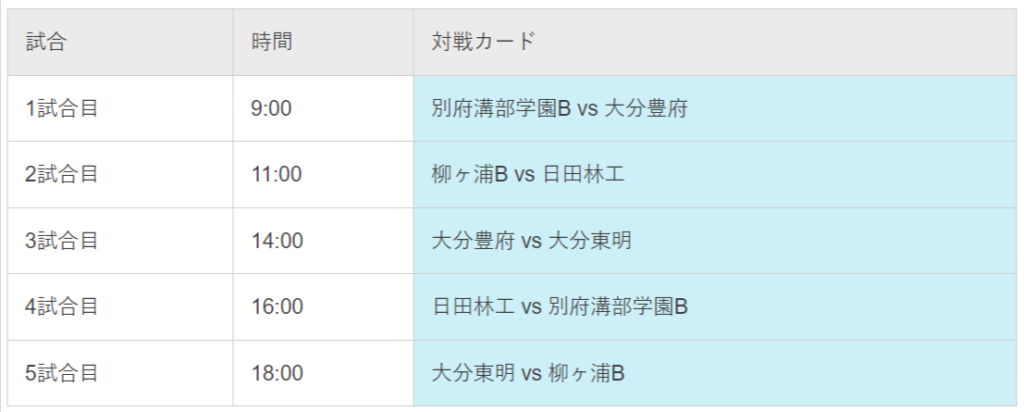Select the 1試合目 row label
Image resolution: width=1024 pixels, height=412 pixels.
tap(61, 108)
